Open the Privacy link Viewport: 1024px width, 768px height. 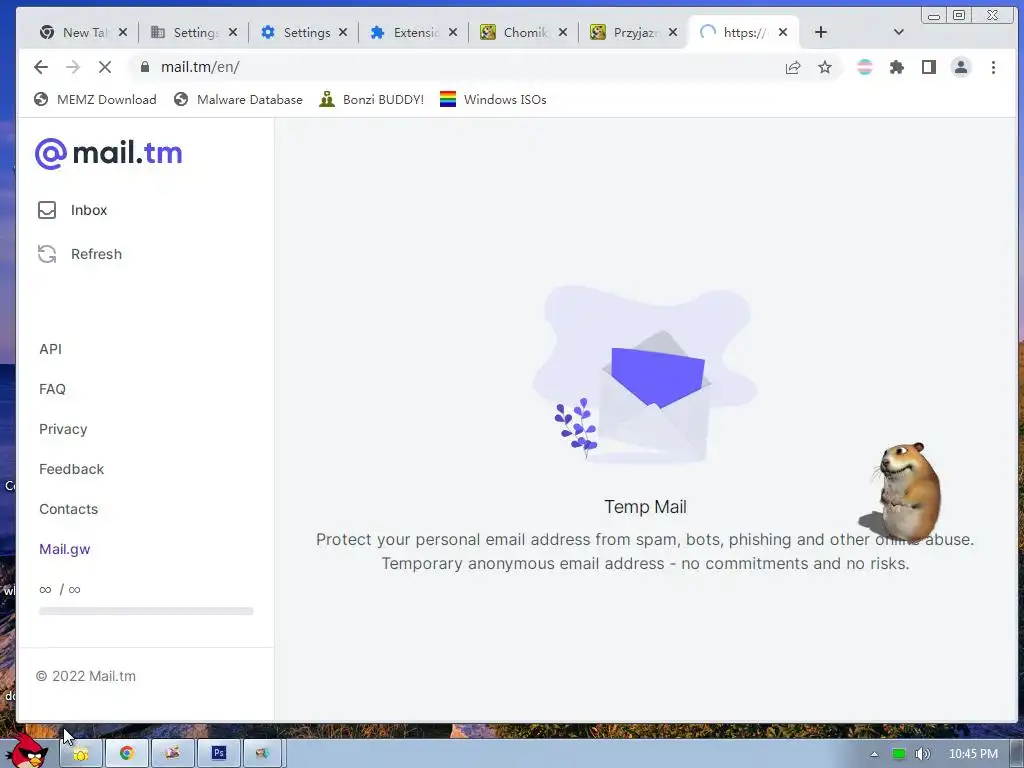coord(63,429)
